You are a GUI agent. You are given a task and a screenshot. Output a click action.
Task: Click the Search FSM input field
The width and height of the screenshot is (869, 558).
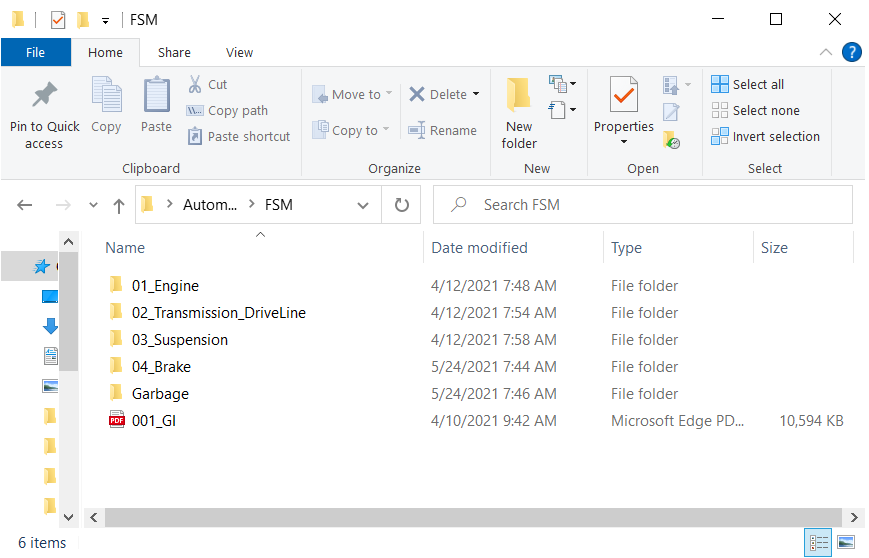(650, 205)
